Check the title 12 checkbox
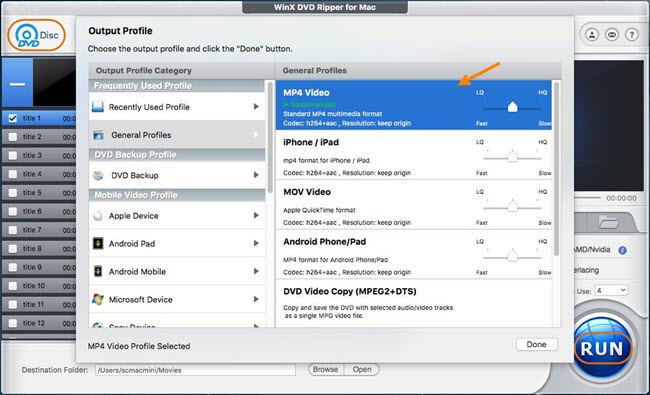The height and width of the screenshot is (395, 650). (x=13, y=323)
